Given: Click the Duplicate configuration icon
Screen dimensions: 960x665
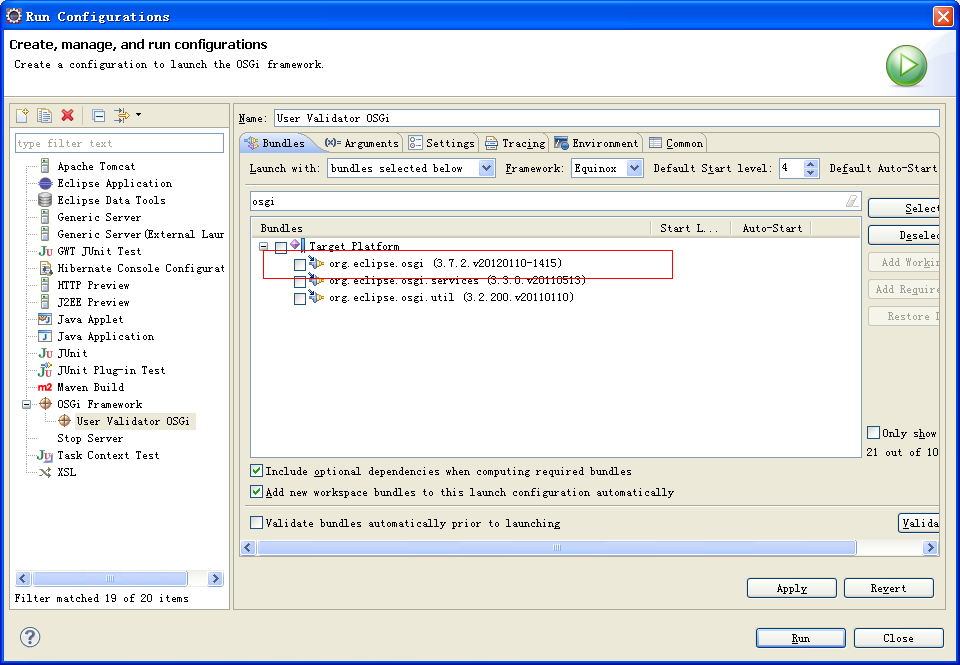Looking at the screenshot, I should click(x=45, y=115).
